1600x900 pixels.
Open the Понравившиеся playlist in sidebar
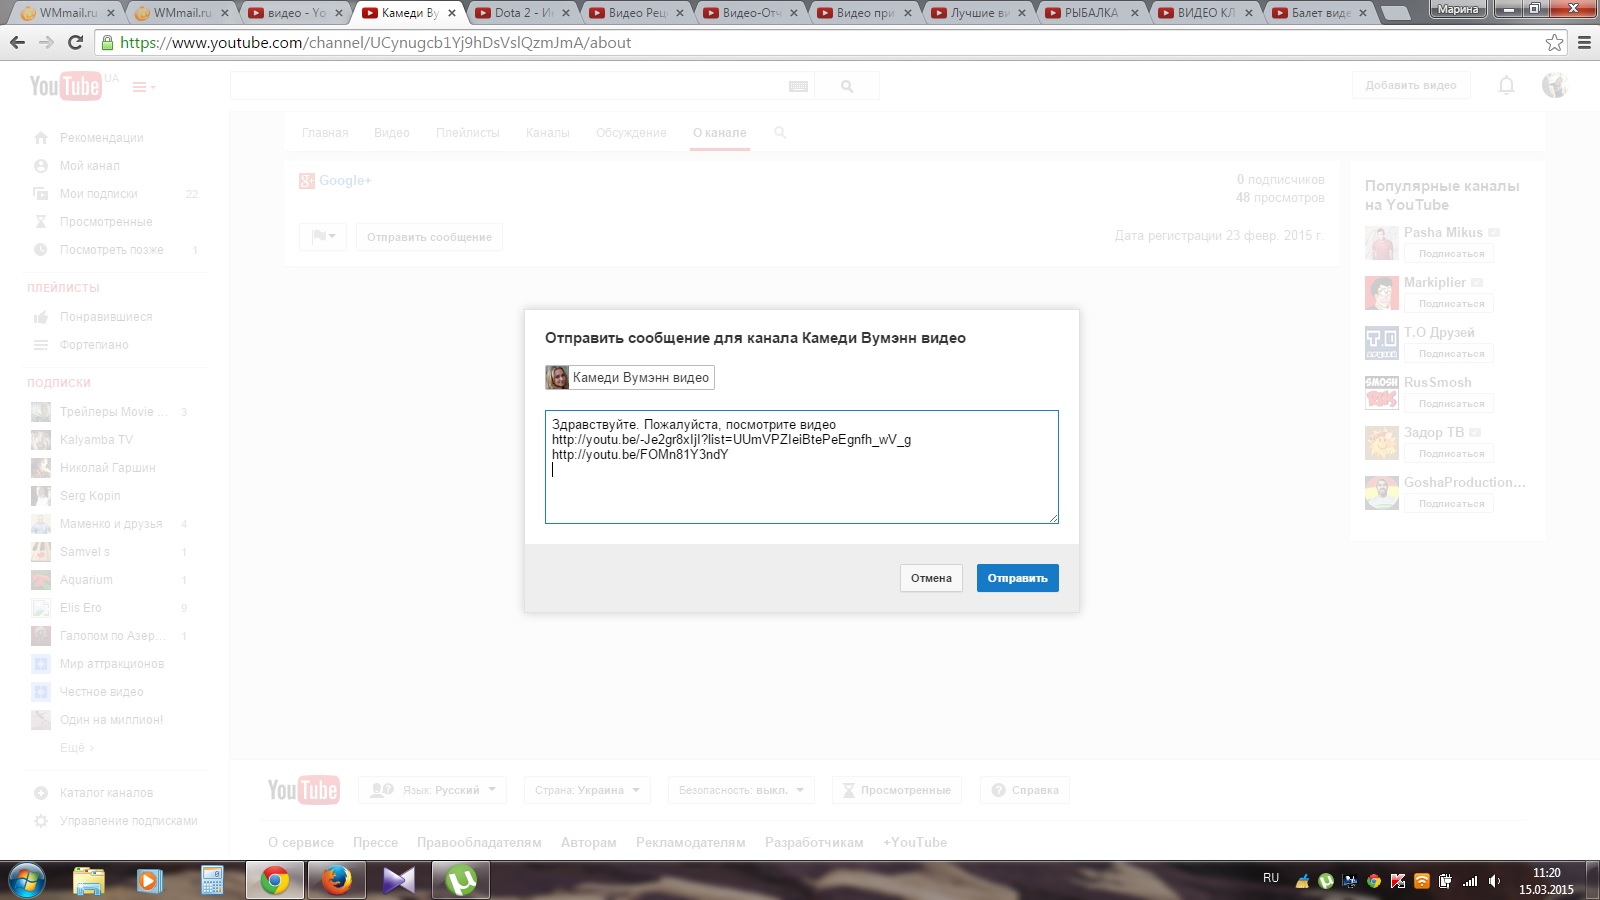pos(105,317)
